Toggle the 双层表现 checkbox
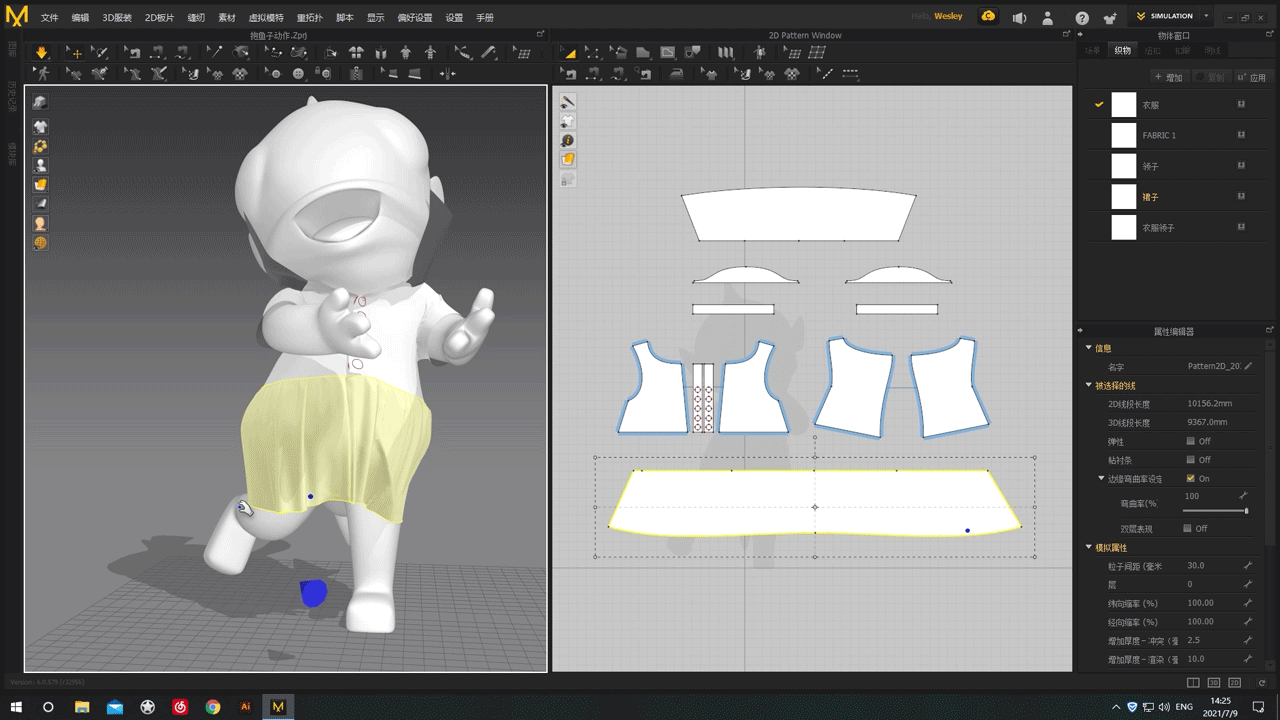This screenshot has height=720, width=1280. click(x=1187, y=528)
